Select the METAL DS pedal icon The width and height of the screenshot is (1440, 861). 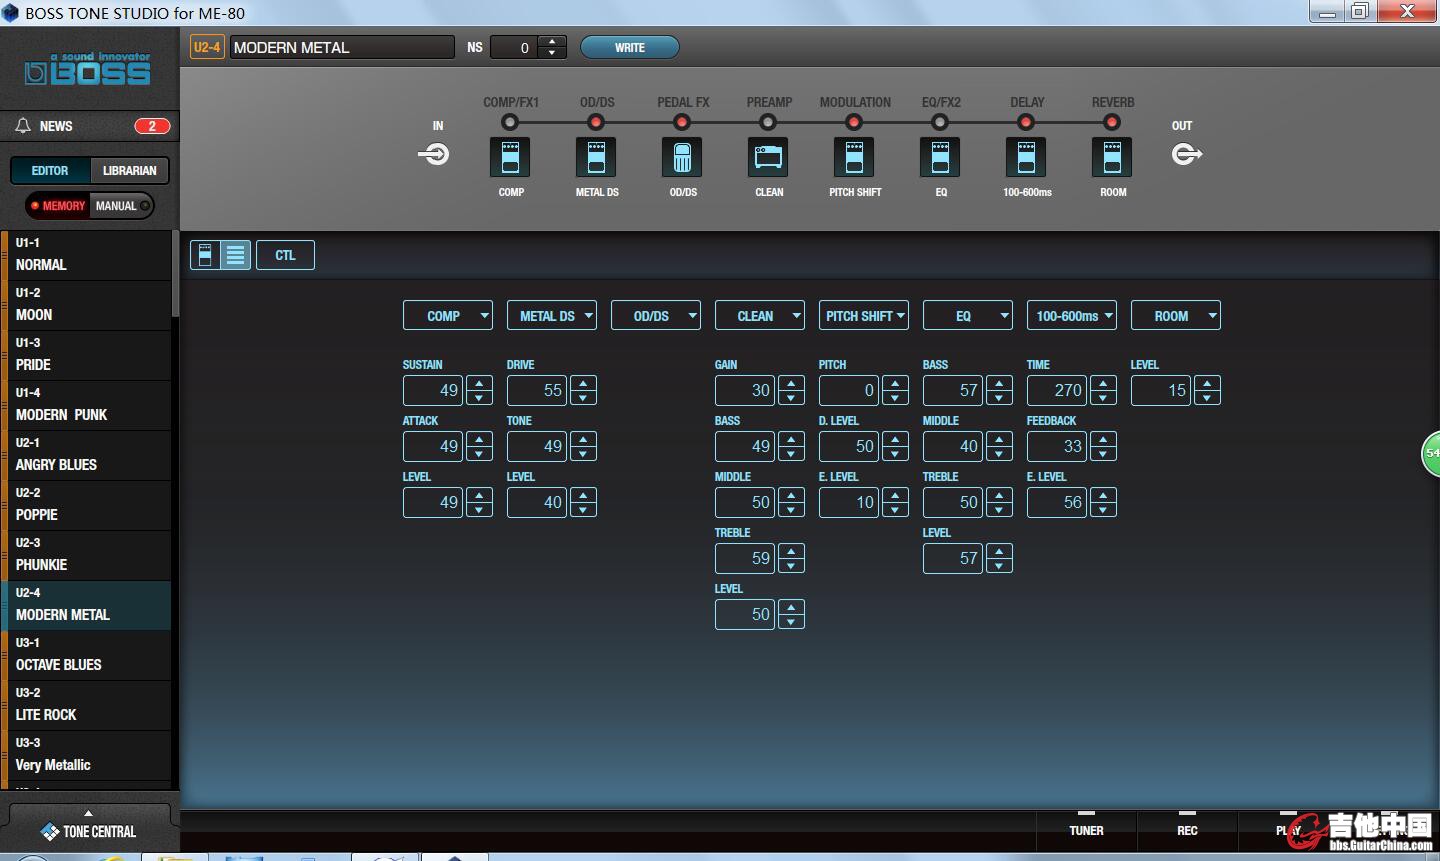[596, 157]
